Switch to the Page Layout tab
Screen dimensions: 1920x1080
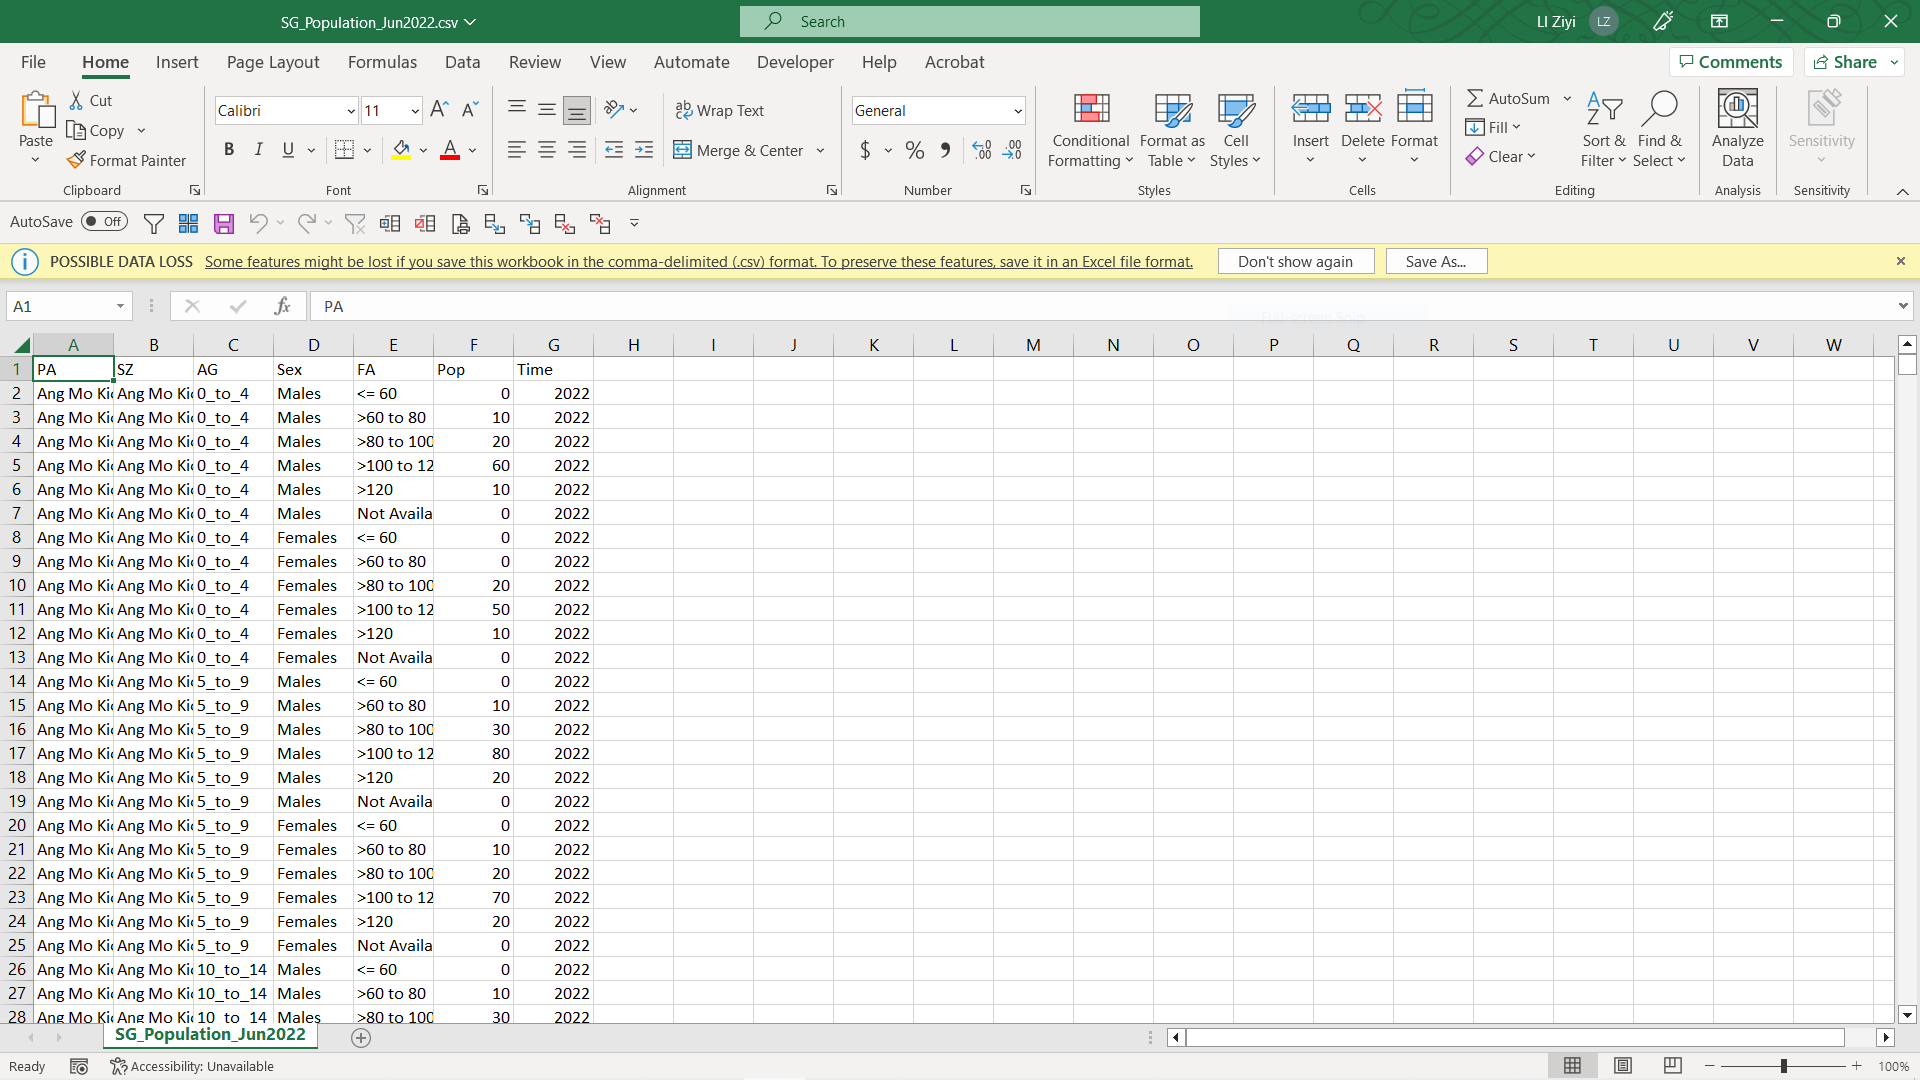coord(273,62)
